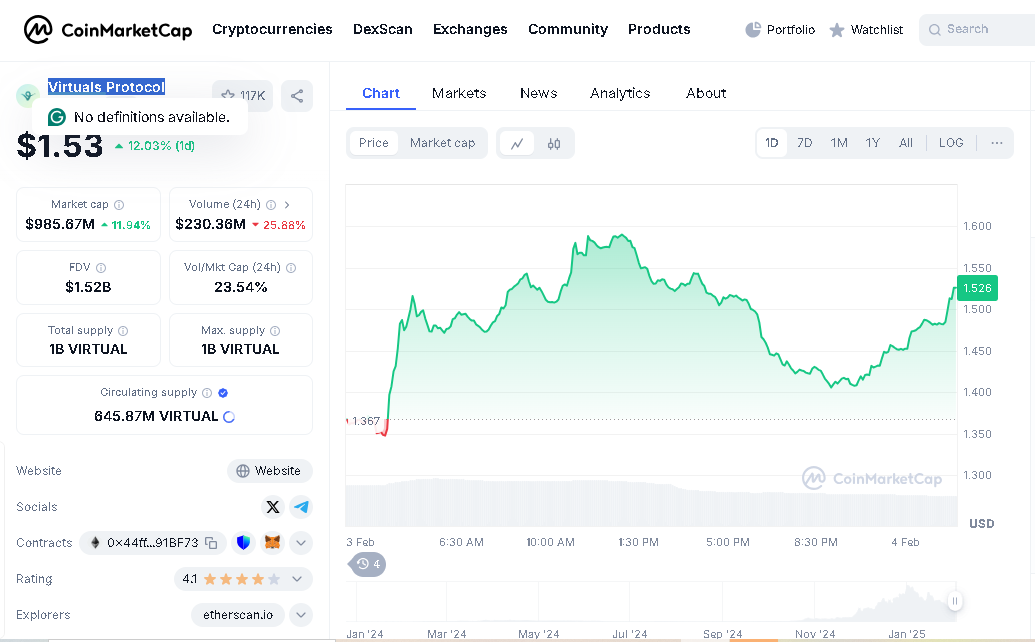This screenshot has height=642, width=1035.
Task: Open the Website link button
Action: [x=270, y=471]
